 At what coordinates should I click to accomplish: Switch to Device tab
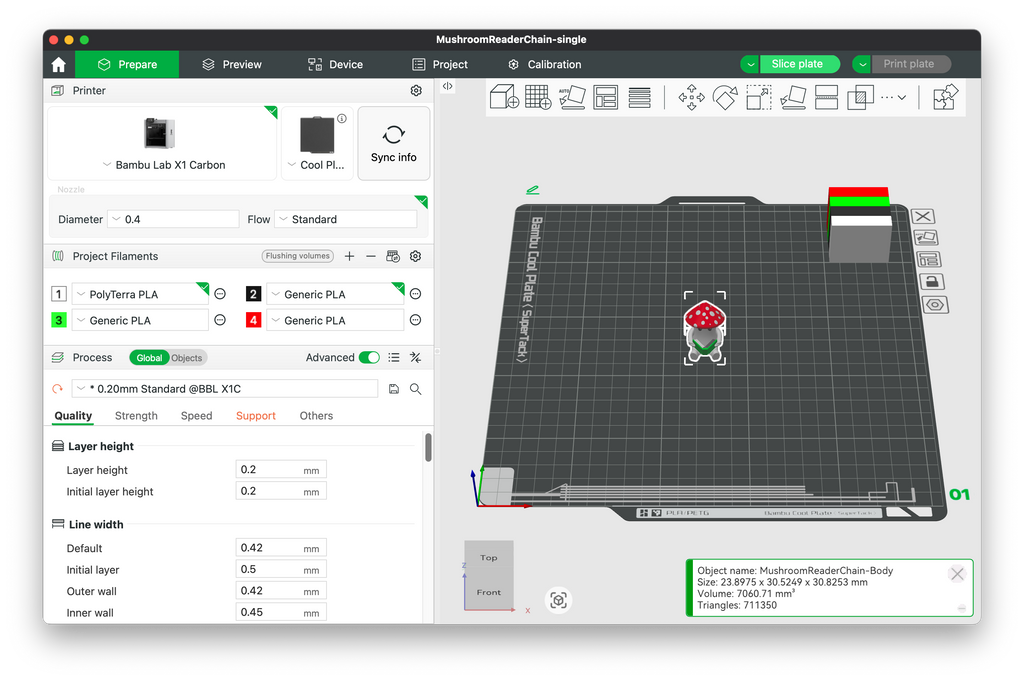coord(335,65)
